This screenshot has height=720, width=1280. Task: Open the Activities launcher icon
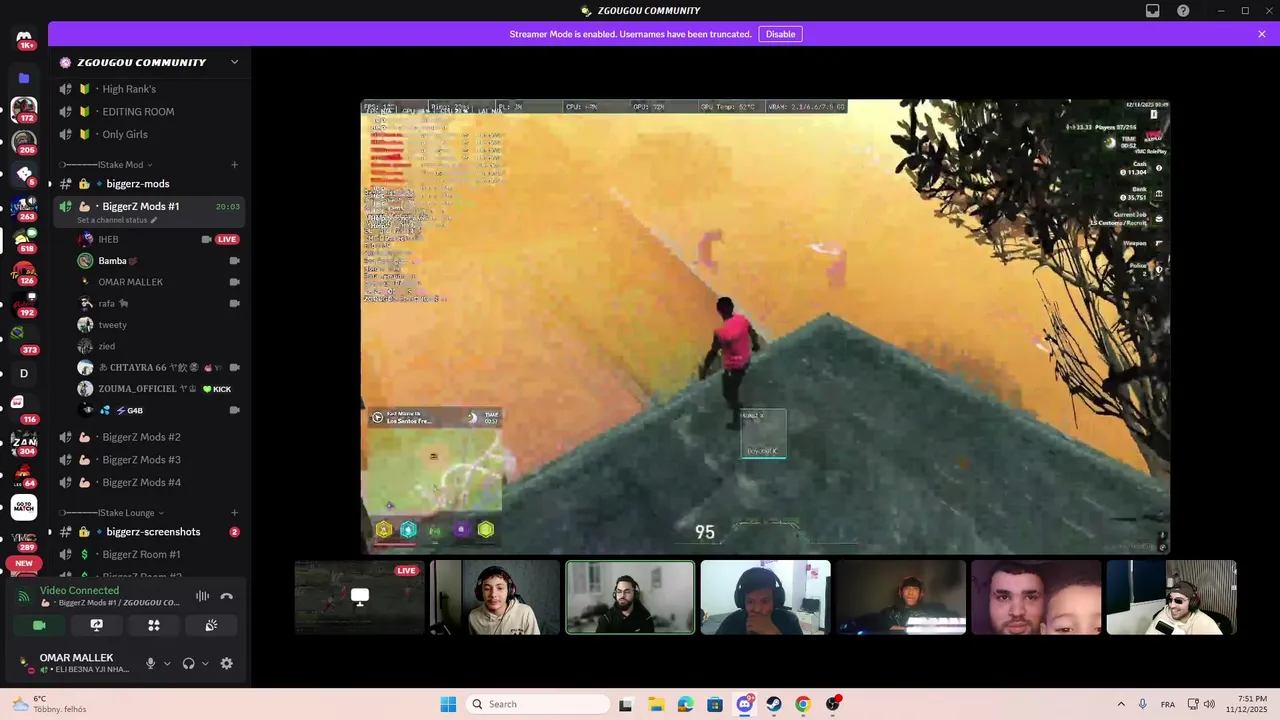(154, 625)
